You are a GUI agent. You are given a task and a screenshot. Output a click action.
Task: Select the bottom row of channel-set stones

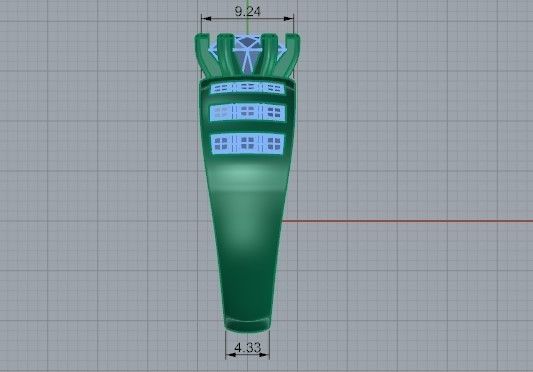pyautogui.click(x=247, y=143)
